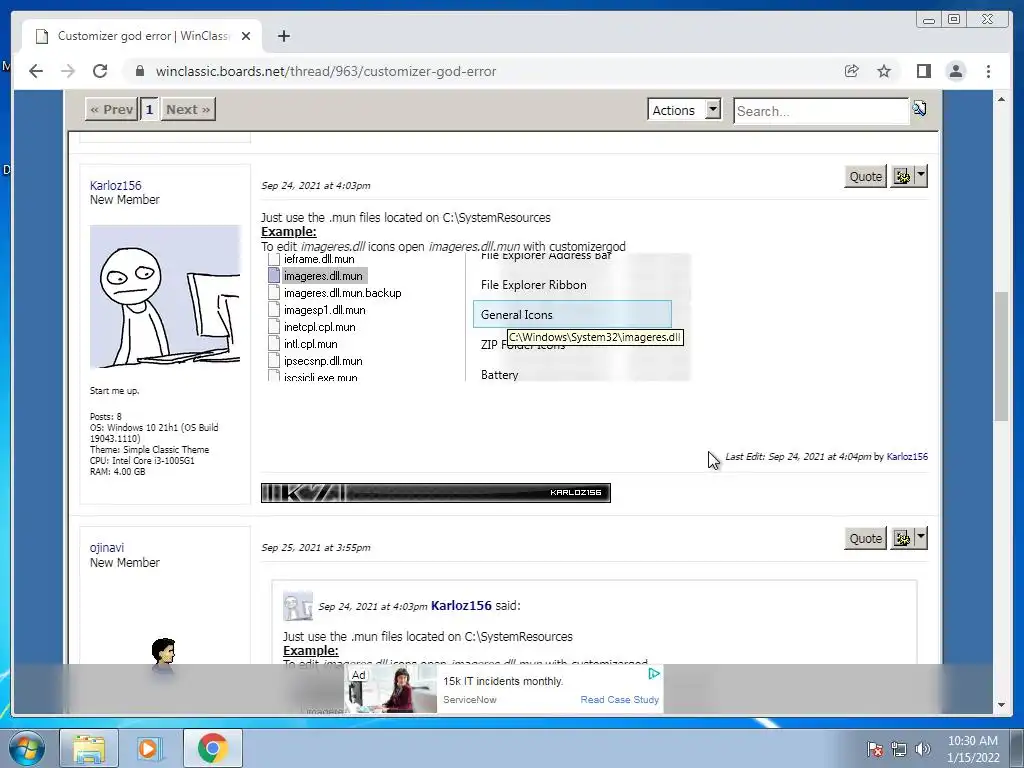This screenshot has width=1024, height=768.
Task: Go to Next page of thread
Action: 188,109
